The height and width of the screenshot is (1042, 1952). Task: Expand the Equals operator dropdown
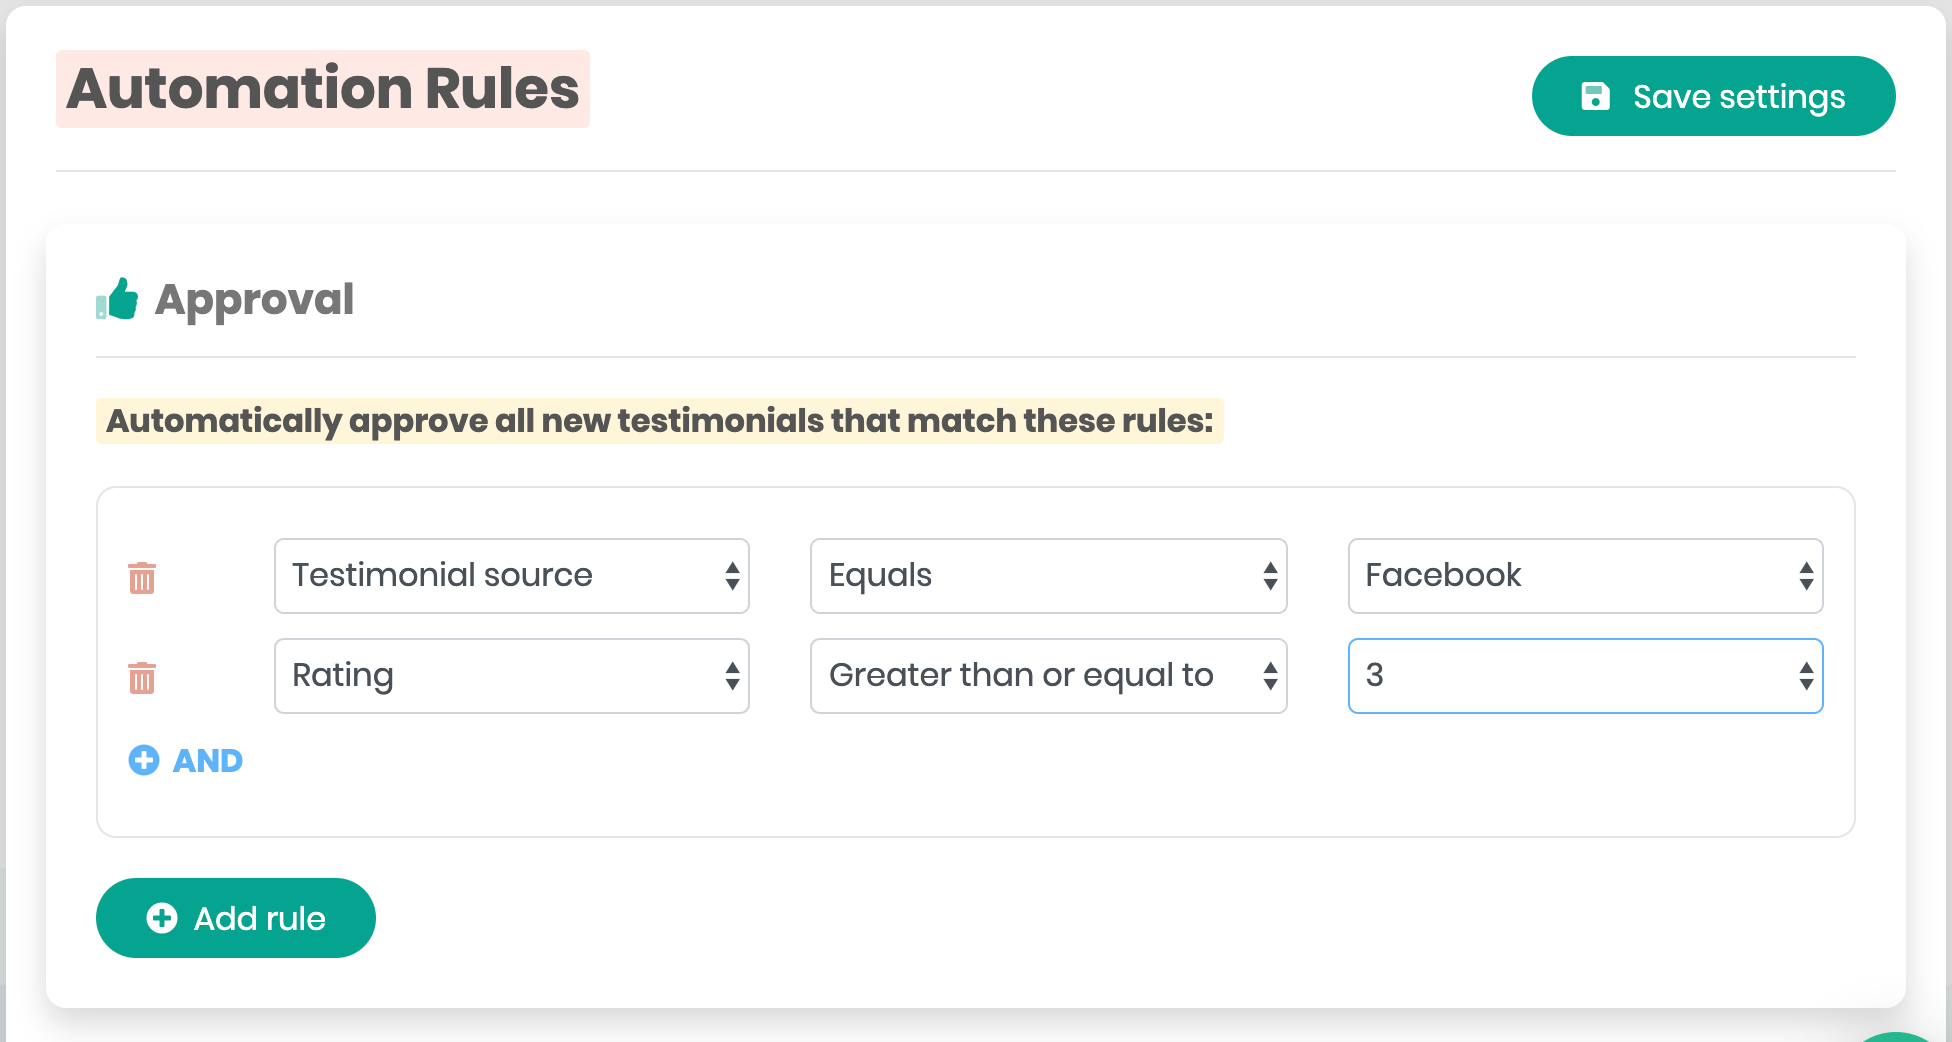coord(1048,576)
